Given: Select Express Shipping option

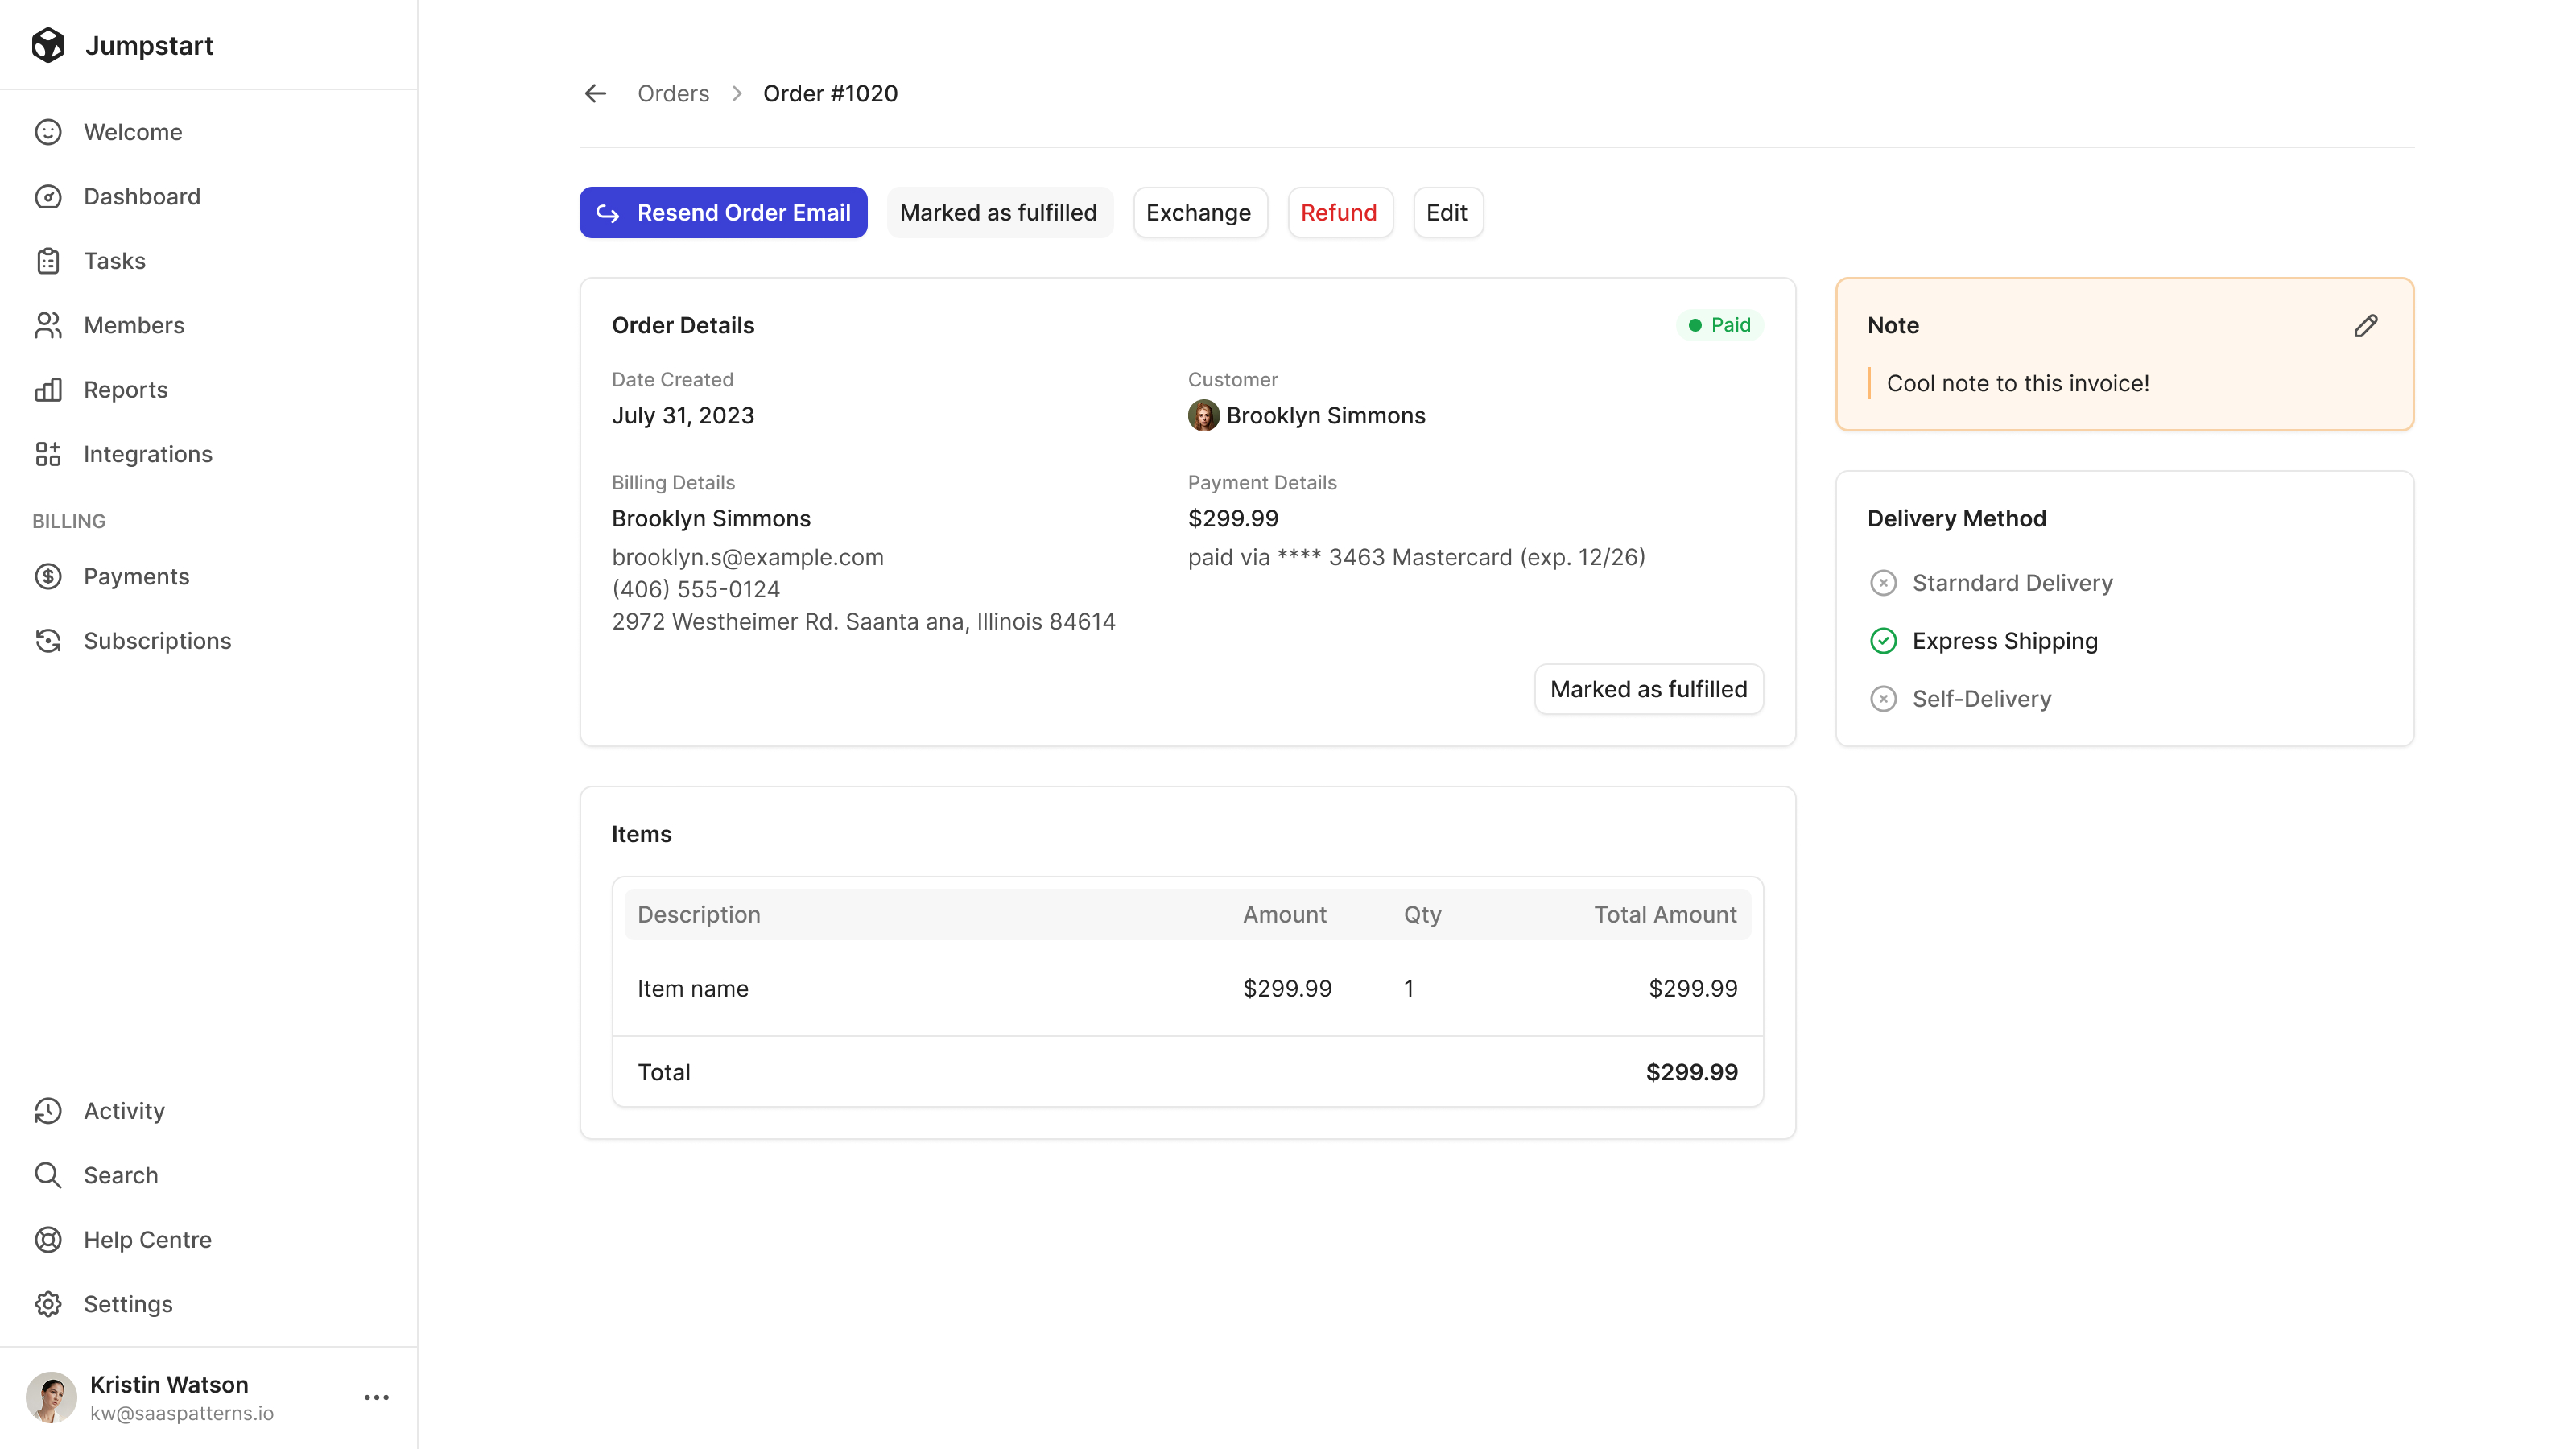Looking at the screenshot, I should pyautogui.click(x=1983, y=641).
